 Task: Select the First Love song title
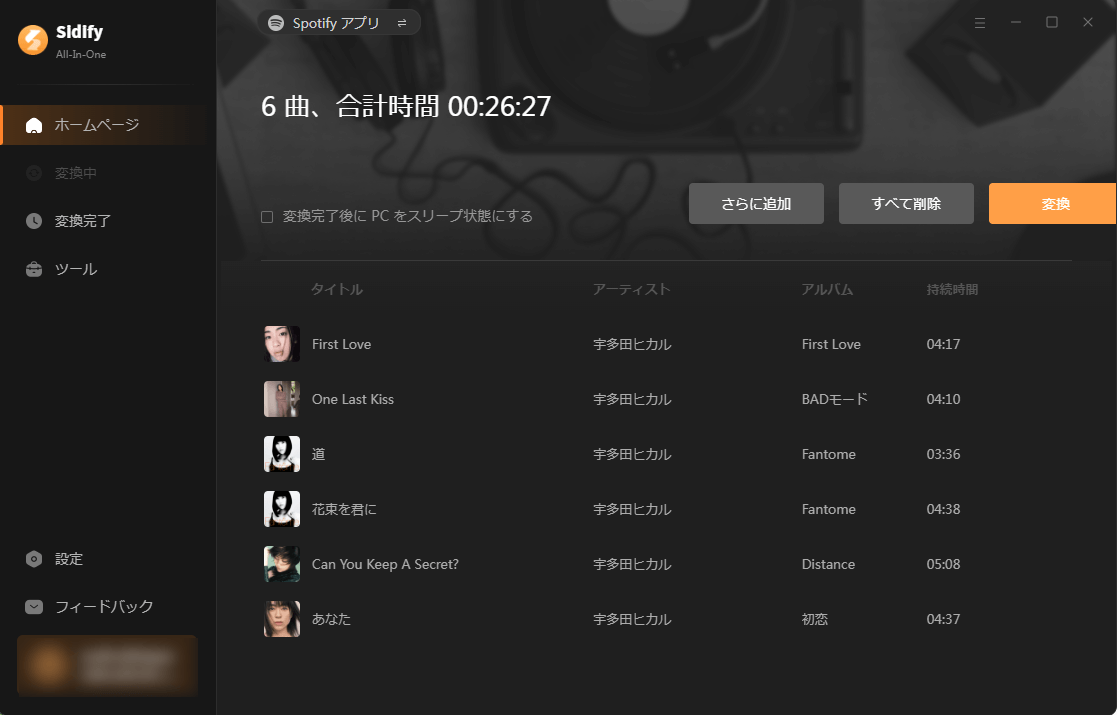(x=341, y=344)
